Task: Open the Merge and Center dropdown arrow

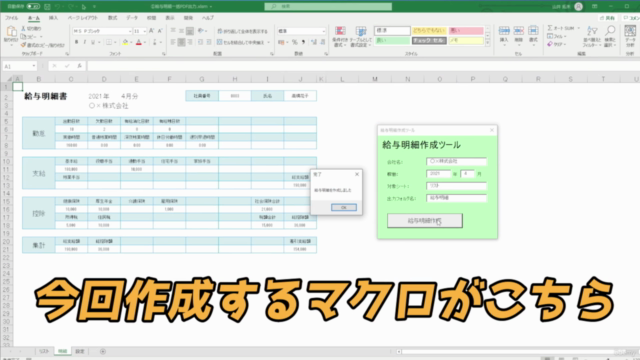Action: click(269, 42)
